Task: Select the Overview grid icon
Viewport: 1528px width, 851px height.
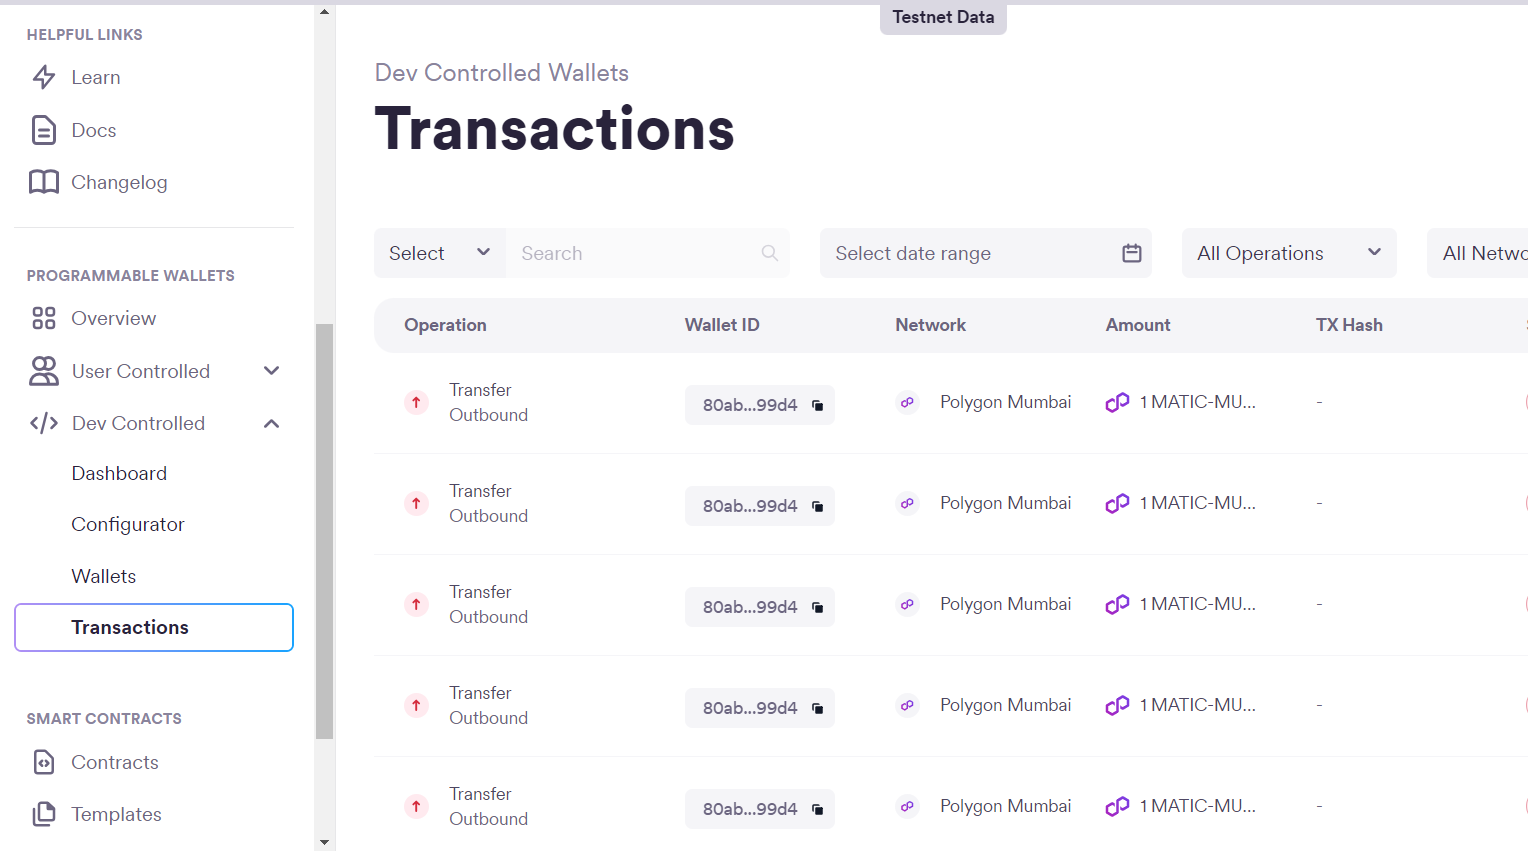Action: [42, 318]
